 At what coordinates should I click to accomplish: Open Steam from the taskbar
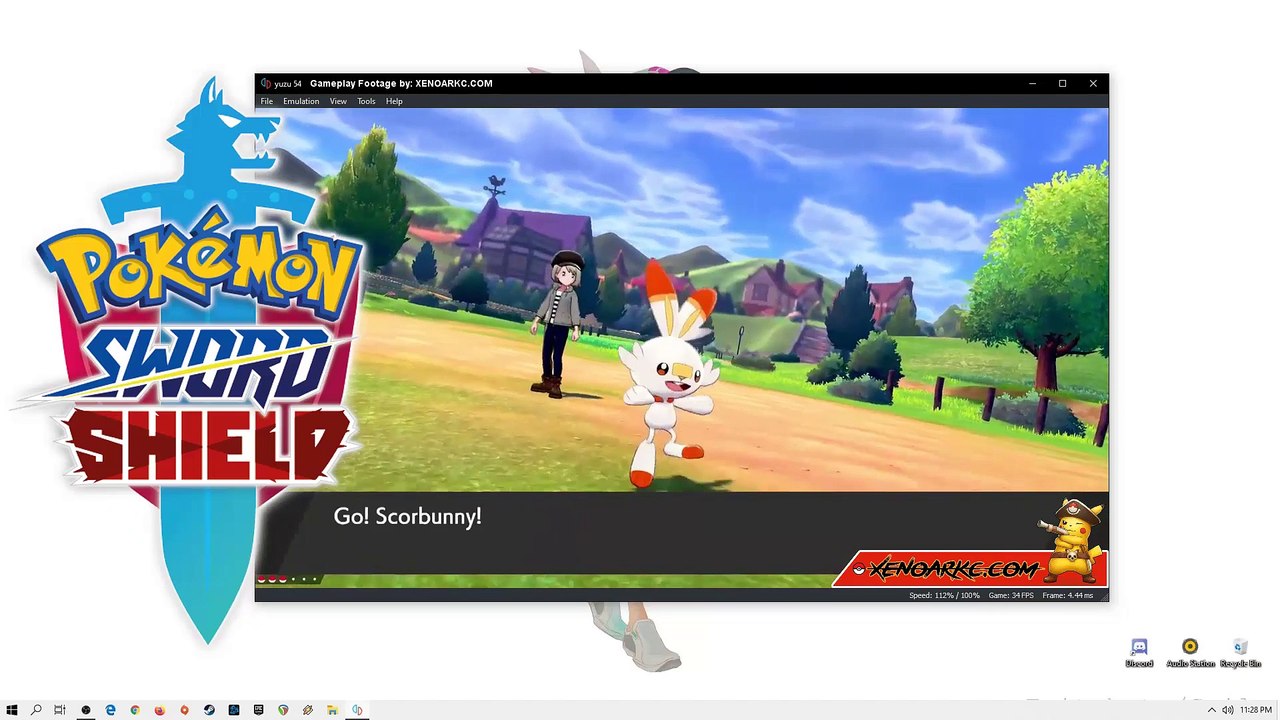(209, 710)
